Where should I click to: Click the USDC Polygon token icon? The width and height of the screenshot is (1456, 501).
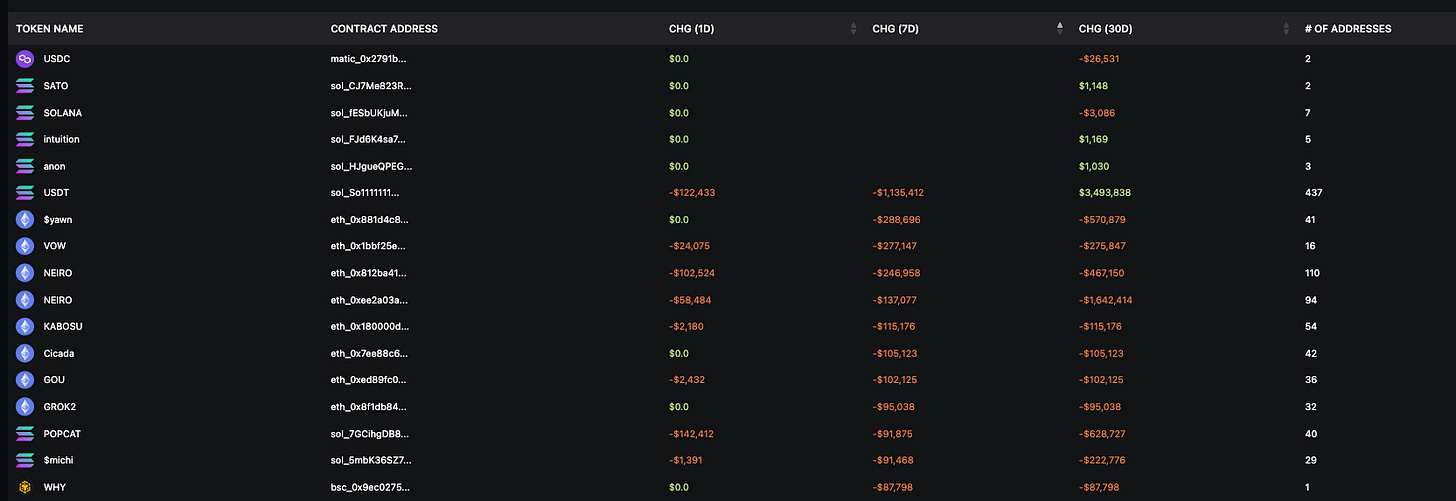(x=25, y=59)
